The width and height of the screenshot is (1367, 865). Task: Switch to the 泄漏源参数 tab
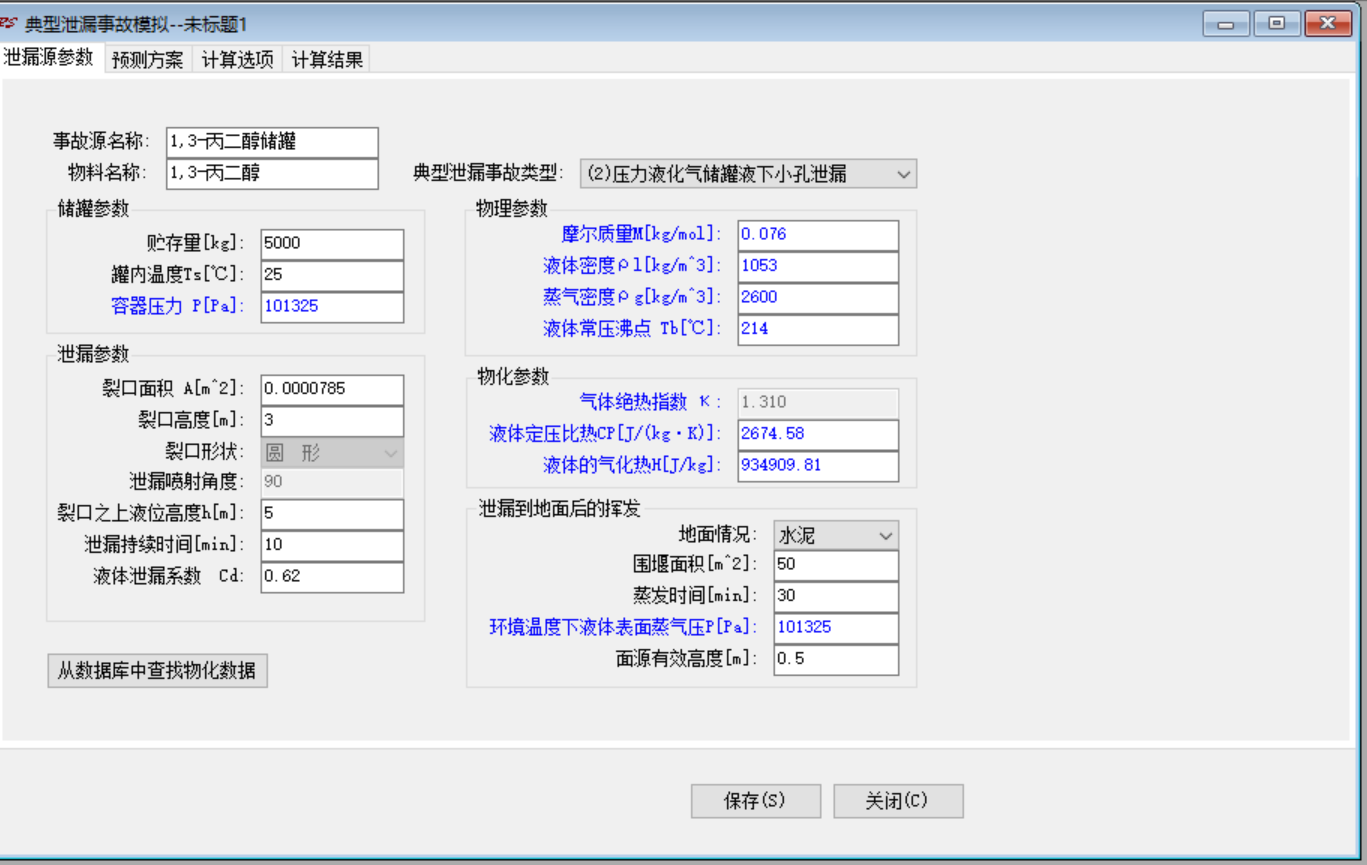tap(49, 56)
